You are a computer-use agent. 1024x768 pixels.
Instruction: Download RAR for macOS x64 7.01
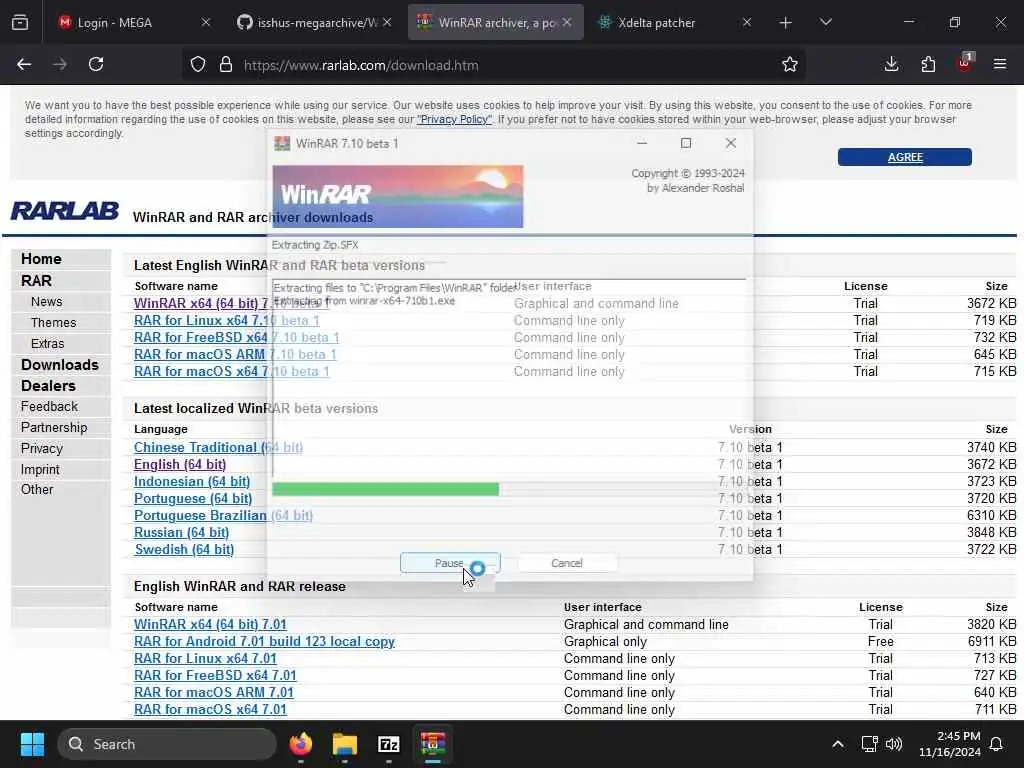pos(210,709)
